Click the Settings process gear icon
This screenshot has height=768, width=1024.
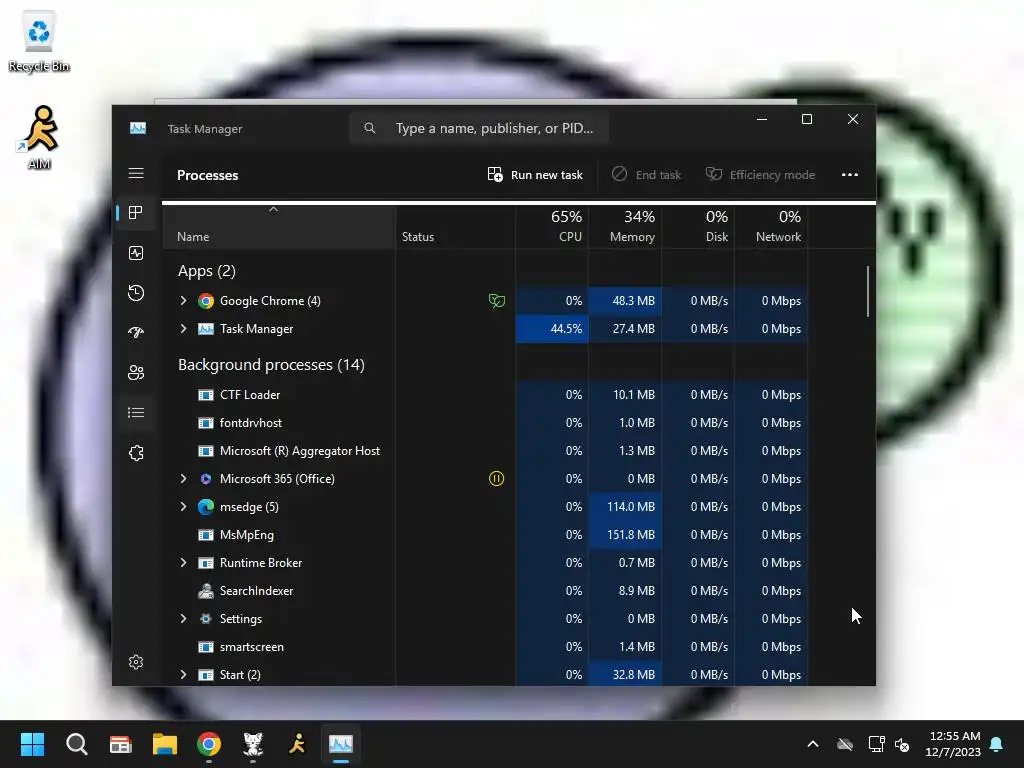click(206, 618)
